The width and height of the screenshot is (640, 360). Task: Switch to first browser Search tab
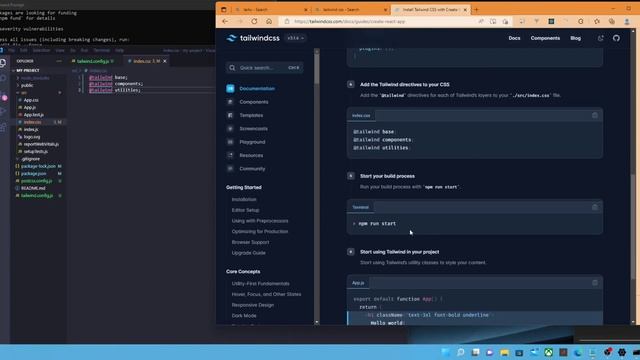click(271, 9)
